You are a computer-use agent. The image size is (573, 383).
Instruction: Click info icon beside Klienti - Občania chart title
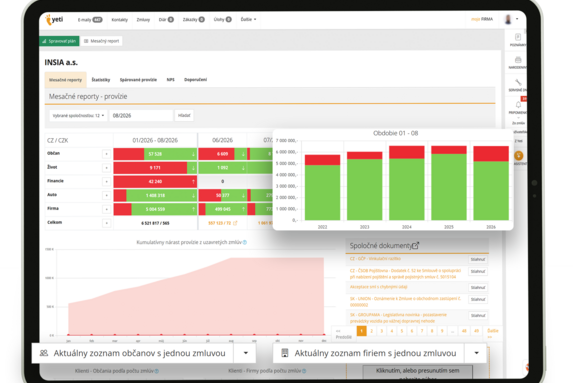[x=157, y=371]
